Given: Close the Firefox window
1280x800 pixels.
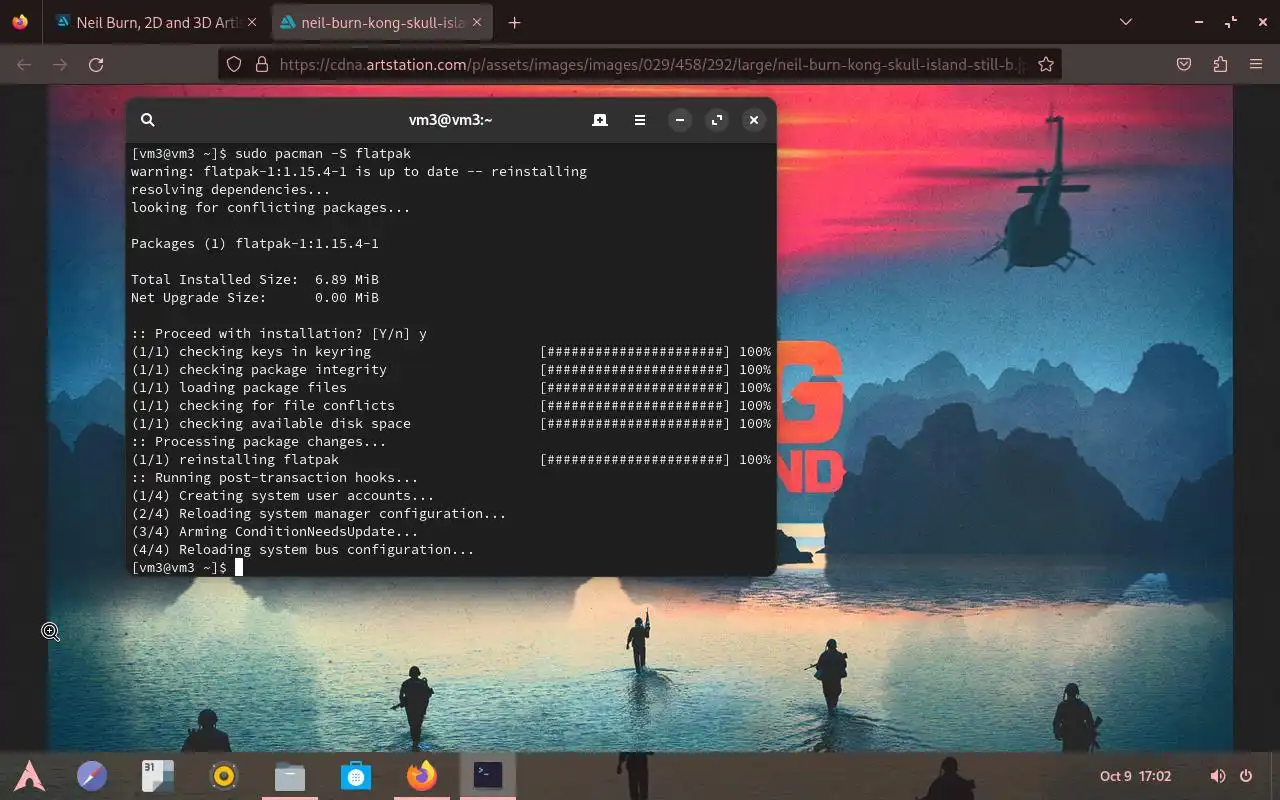Looking at the screenshot, I should tap(1261, 22).
